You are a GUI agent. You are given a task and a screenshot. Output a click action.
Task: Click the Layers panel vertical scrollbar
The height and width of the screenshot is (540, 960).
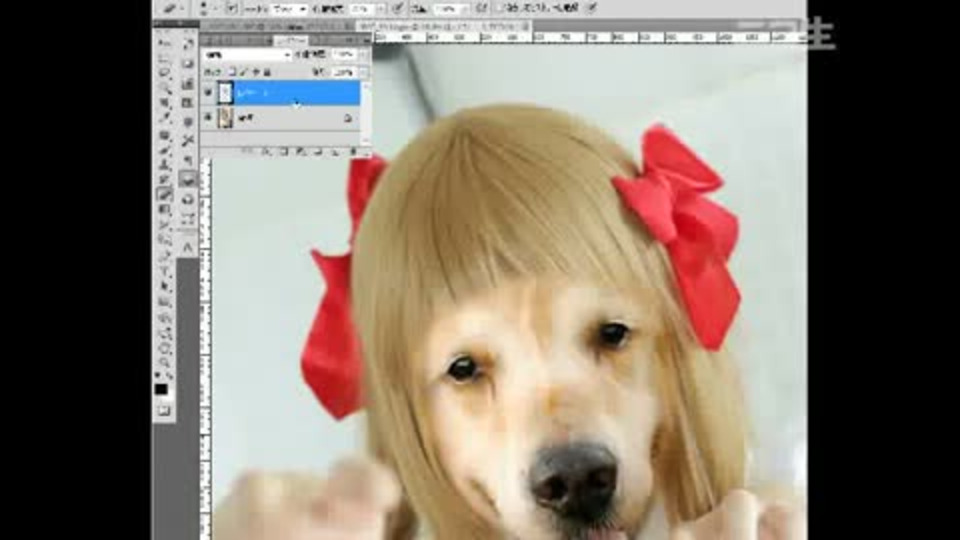coord(366,113)
